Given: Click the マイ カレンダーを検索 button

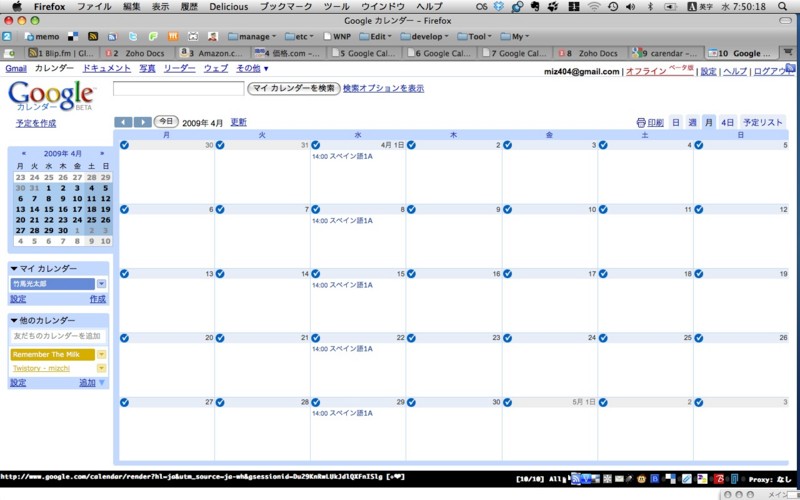Looking at the screenshot, I should (294, 88).
